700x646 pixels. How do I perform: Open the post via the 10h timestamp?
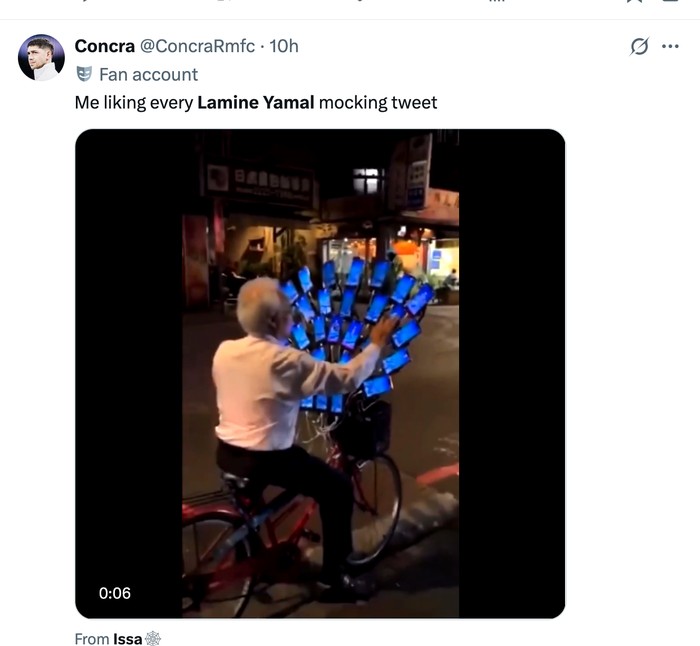pyautogui.click(x=285, y=46)
